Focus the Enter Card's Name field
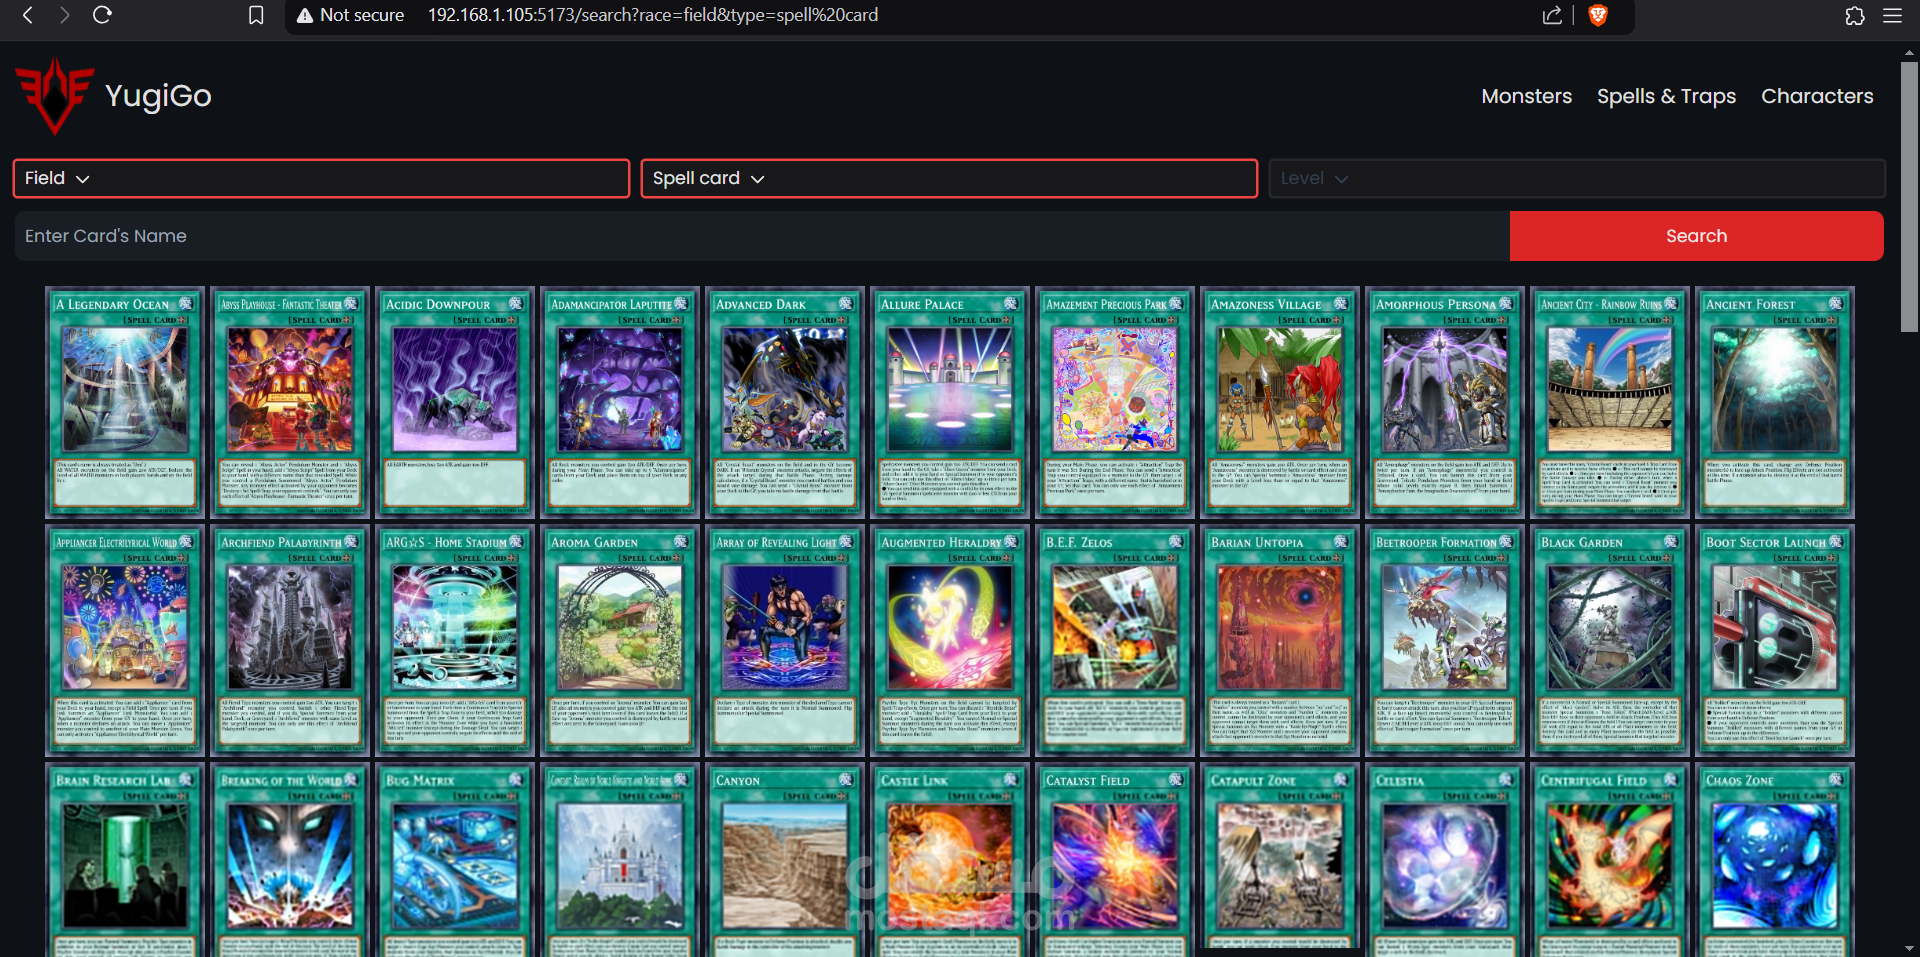This screenshot has width=1920, height=957. [x=762, y=236]
